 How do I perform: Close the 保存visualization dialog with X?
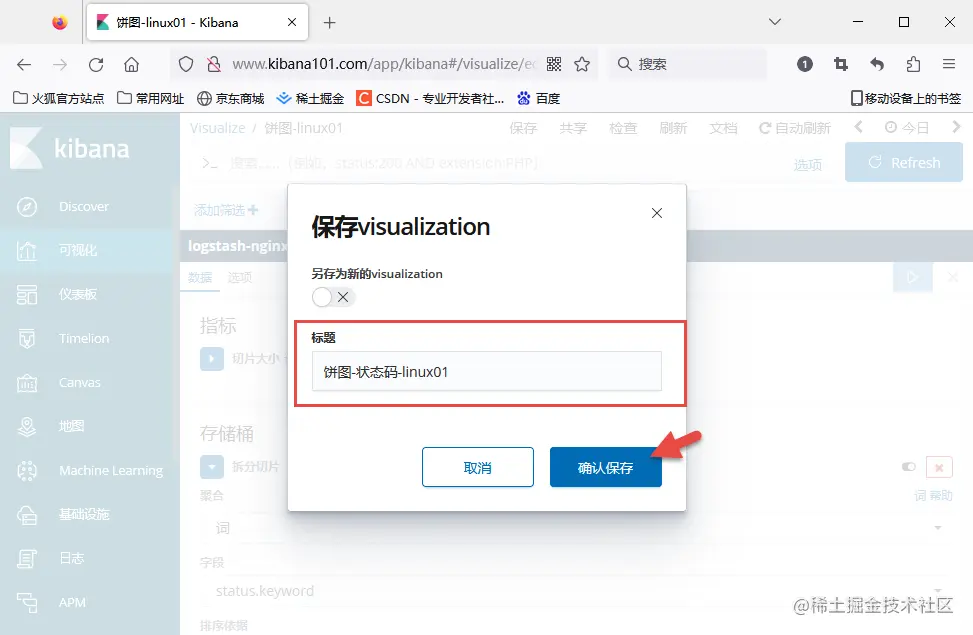pos(657,213)
